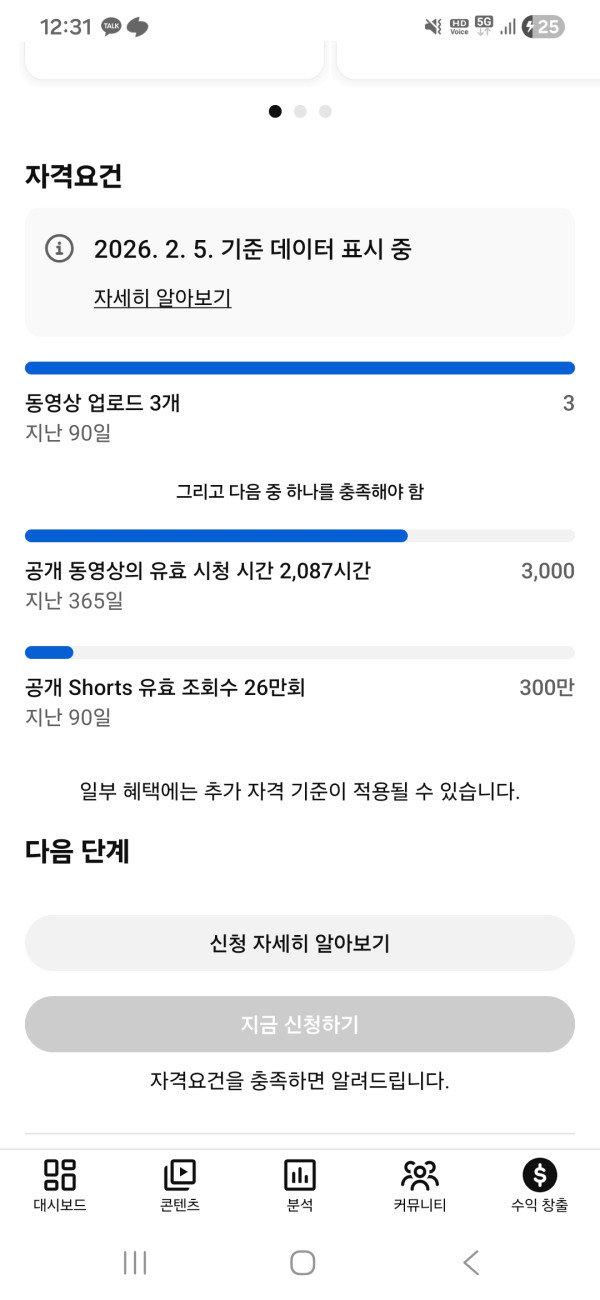Tap the battery indicator in status bar
This screenshot has height=1300, width=600.
[x=544, y=27]
